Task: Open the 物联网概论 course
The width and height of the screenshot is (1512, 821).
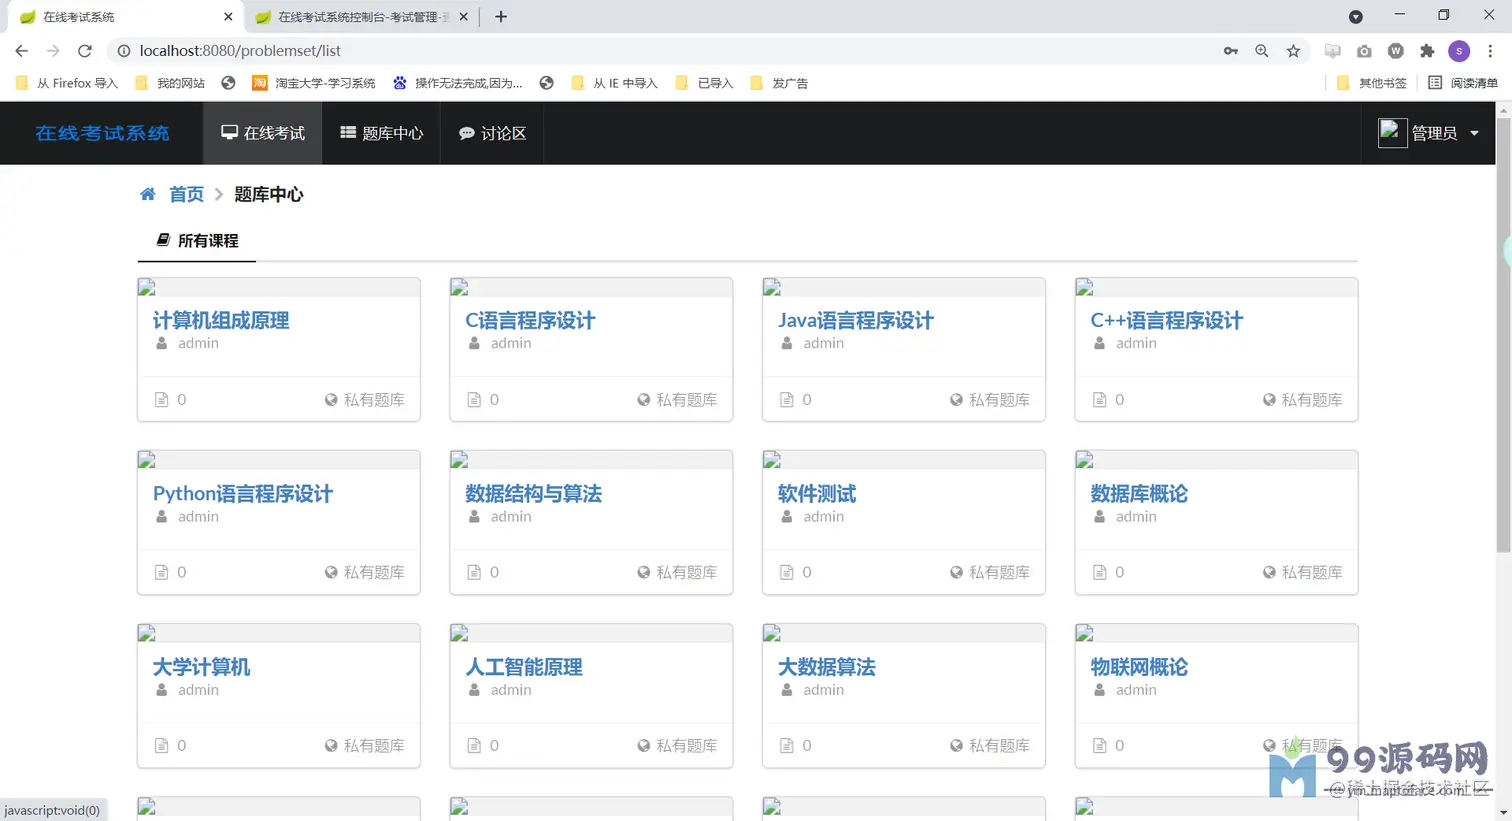Action: (1139, 667)
